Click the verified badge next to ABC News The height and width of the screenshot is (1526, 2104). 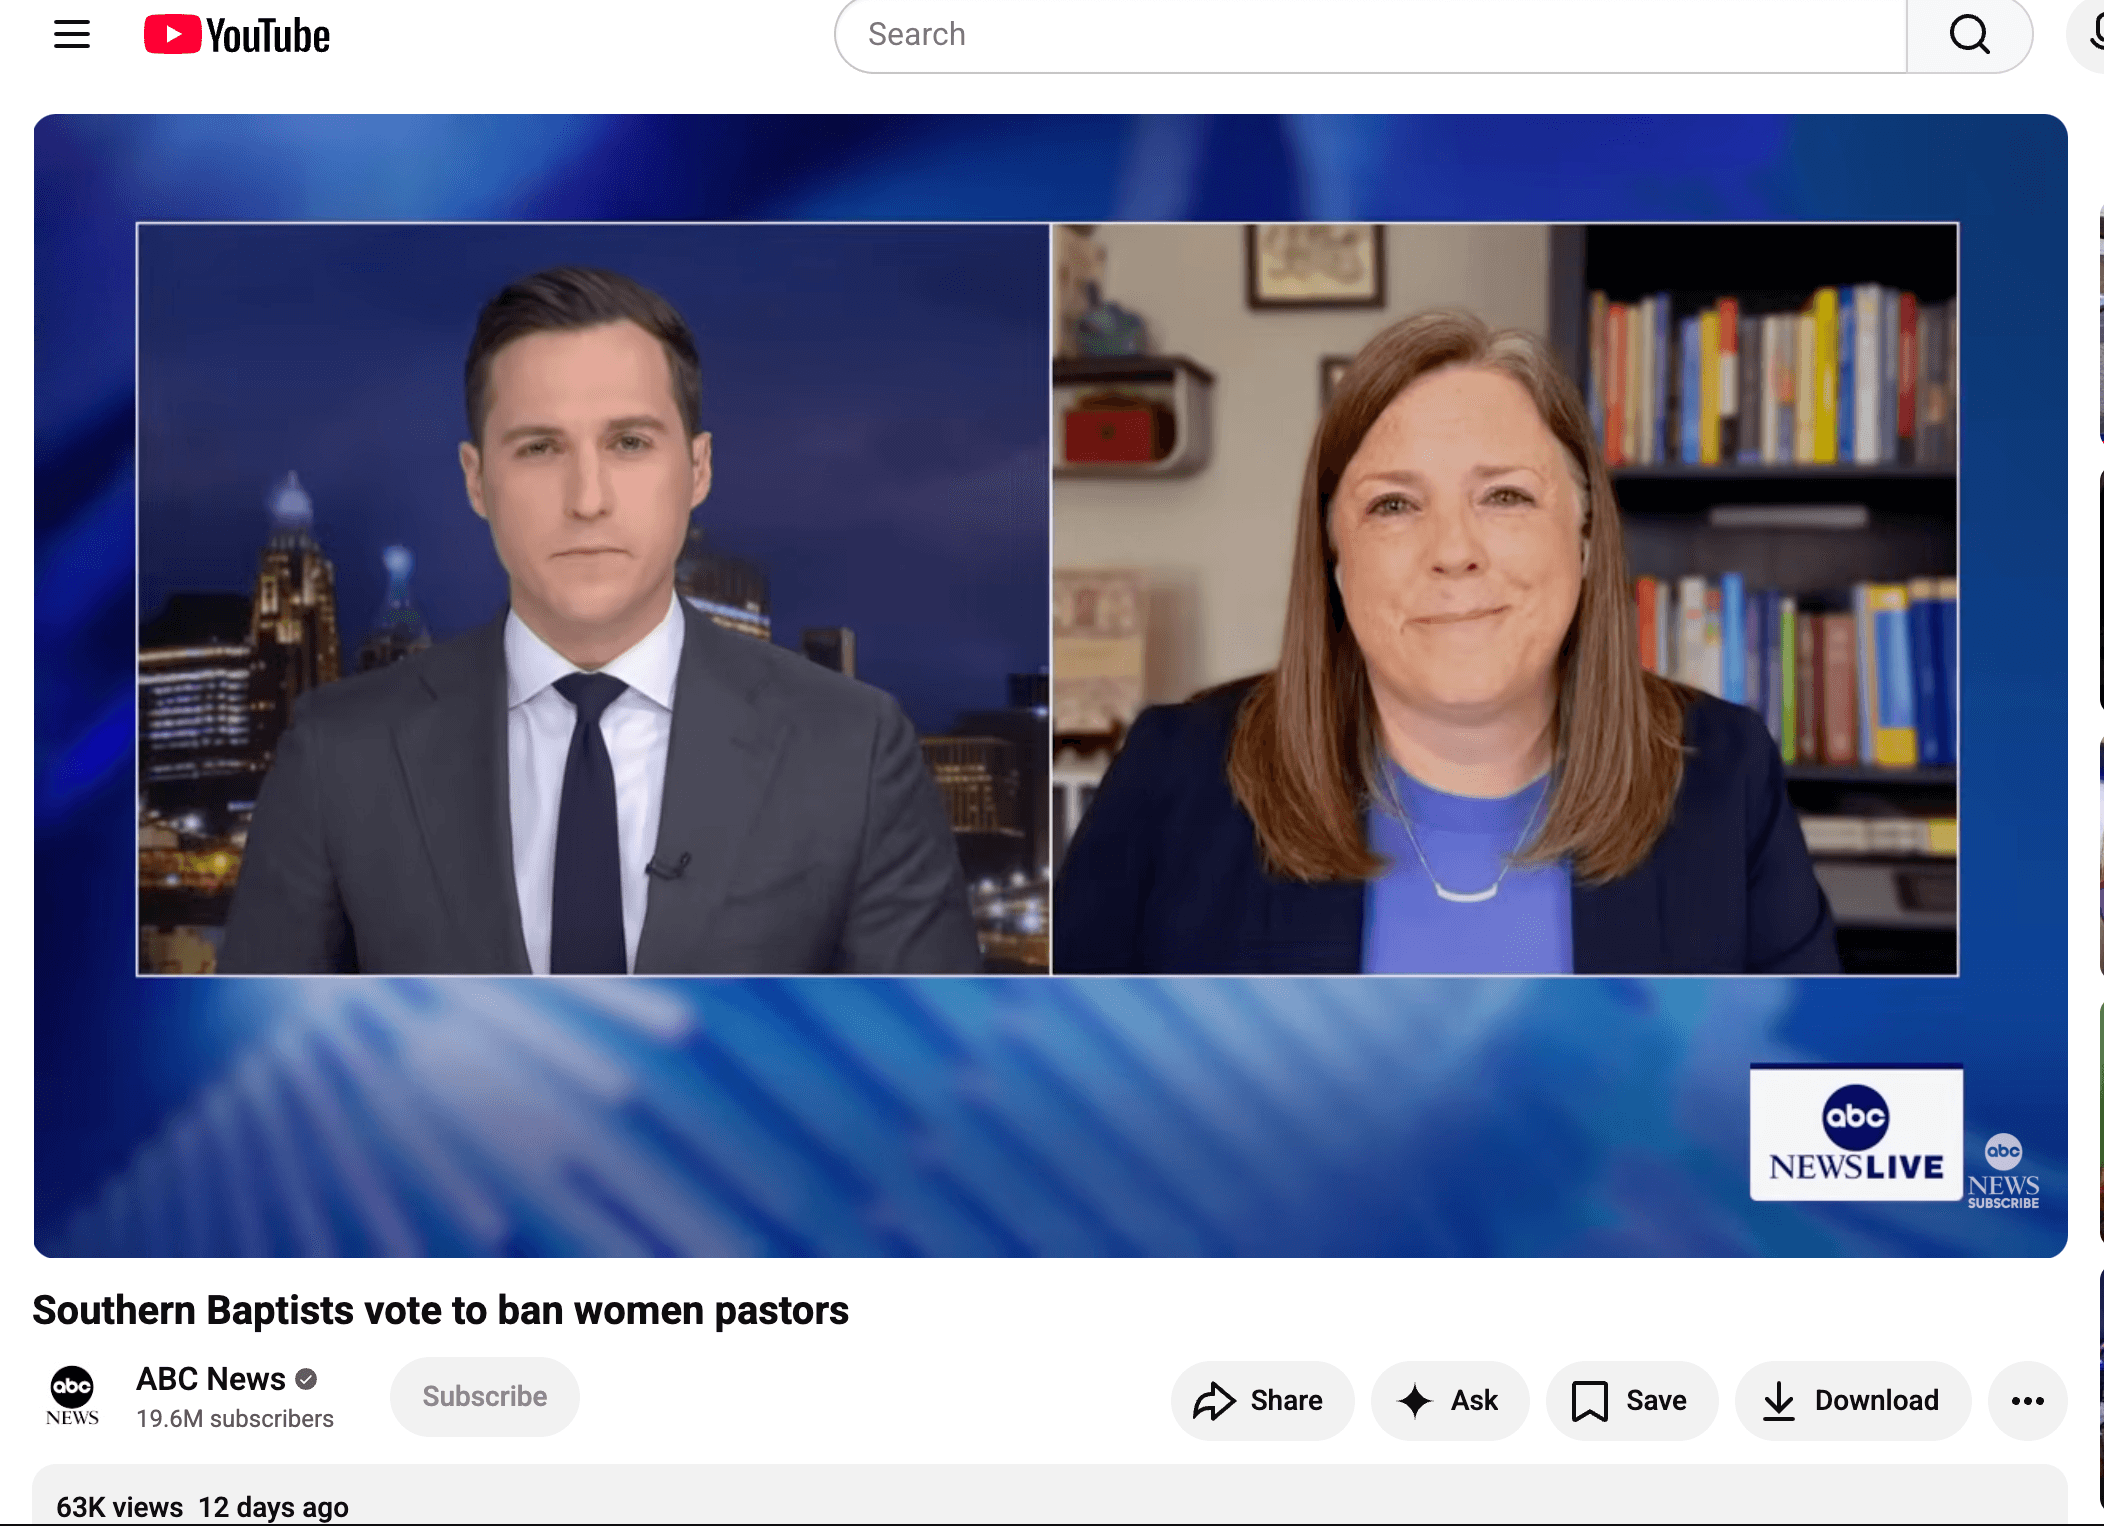pos(306,1379)
